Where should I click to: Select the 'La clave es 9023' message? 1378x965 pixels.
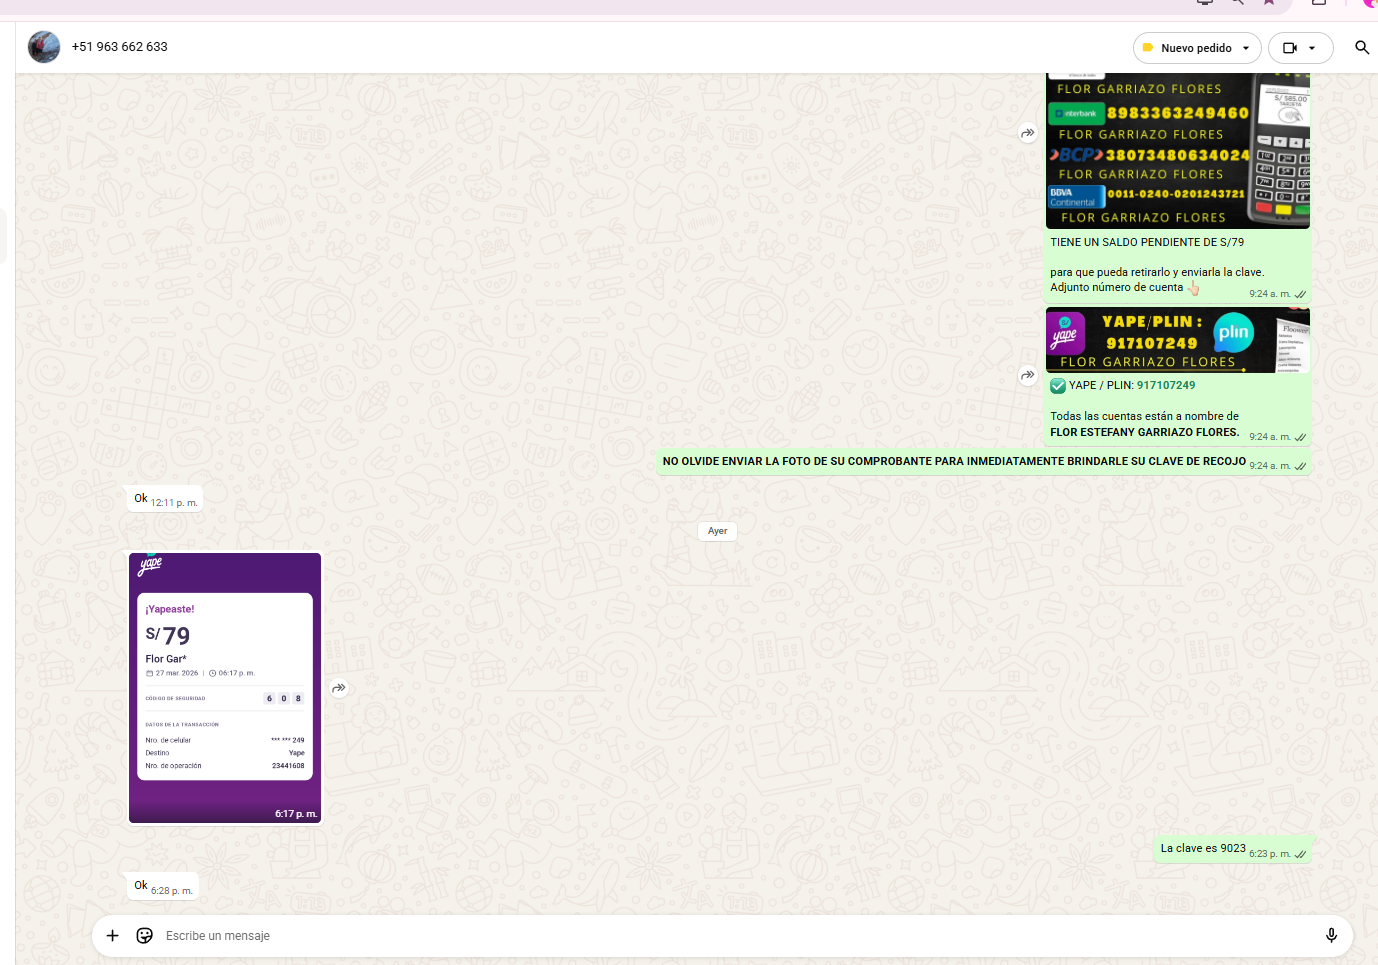[1203, 848]
